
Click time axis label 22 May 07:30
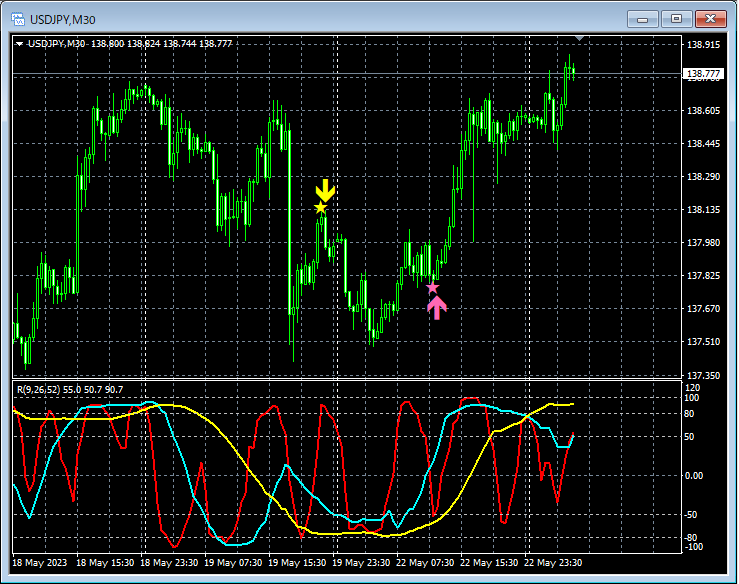point(425,563)
